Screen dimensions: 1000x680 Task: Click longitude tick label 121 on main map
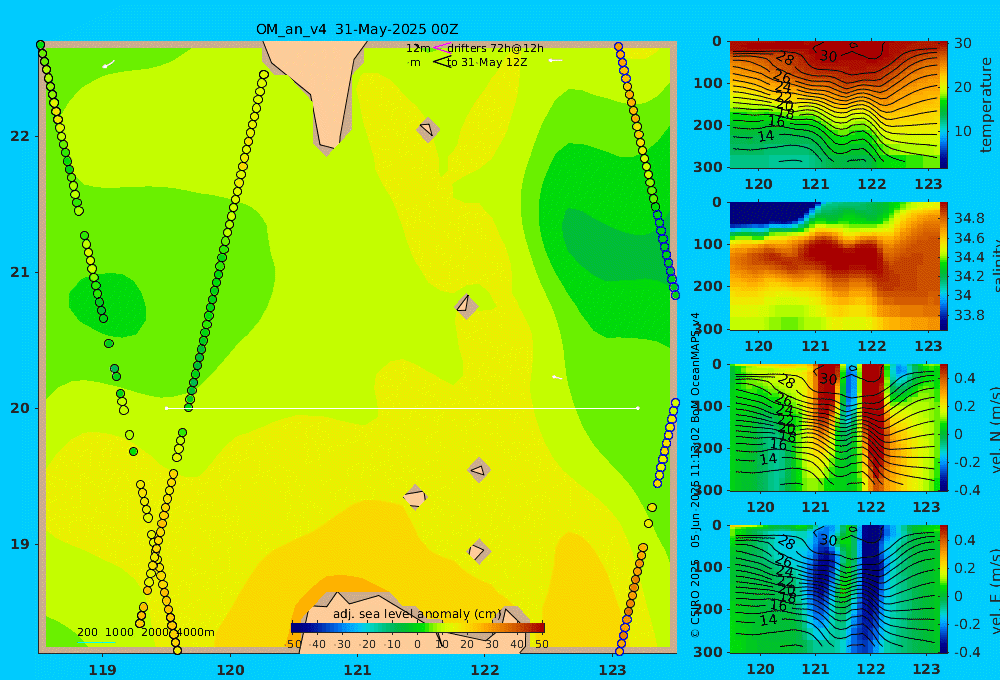tap(357, 670)
